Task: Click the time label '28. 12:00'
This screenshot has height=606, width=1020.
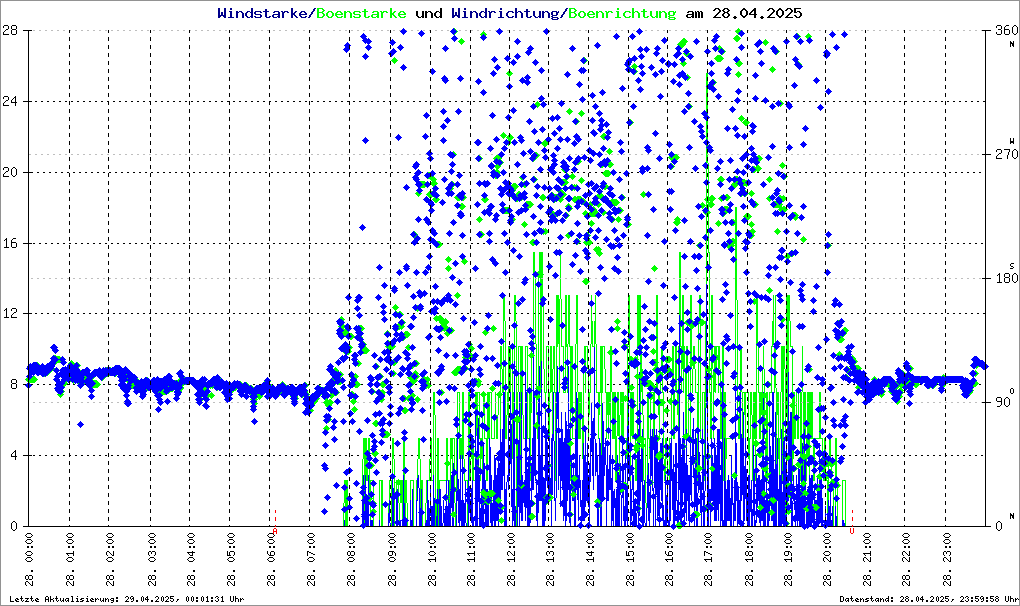Action: pyautogui.click(x=509, y=559)
